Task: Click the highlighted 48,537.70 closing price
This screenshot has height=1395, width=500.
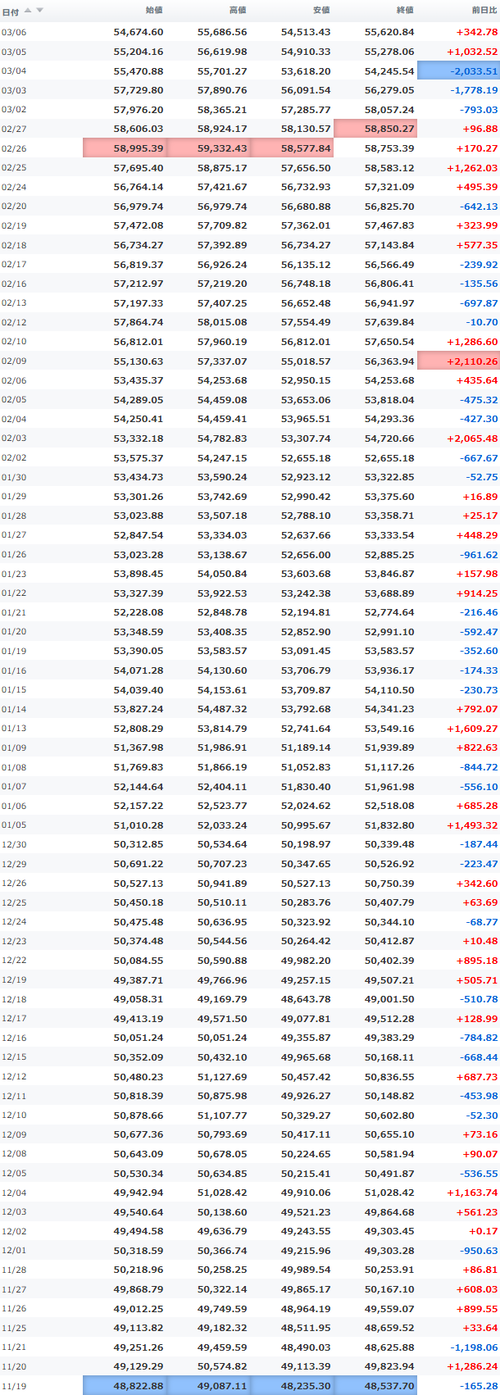Action: pos(375,1385)
